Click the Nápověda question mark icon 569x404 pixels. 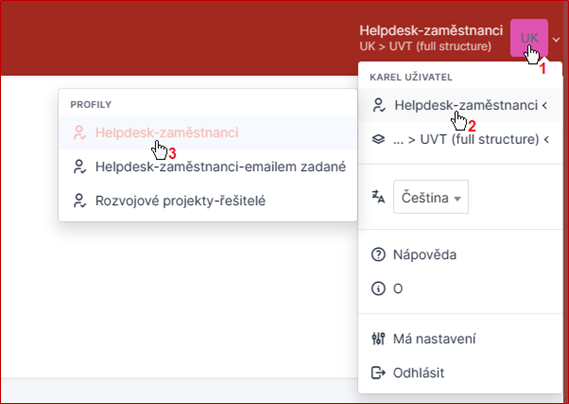[378, 254]
